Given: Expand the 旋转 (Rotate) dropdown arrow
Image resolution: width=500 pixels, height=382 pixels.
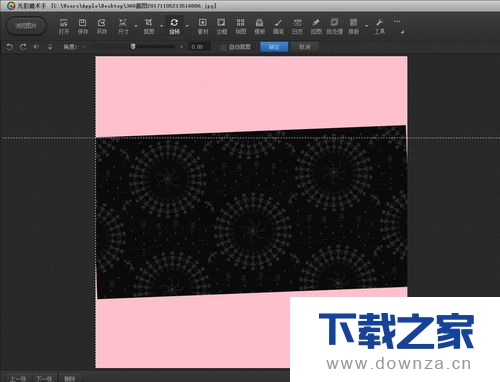Looking at the screenshot, I should tap(187, 26).
